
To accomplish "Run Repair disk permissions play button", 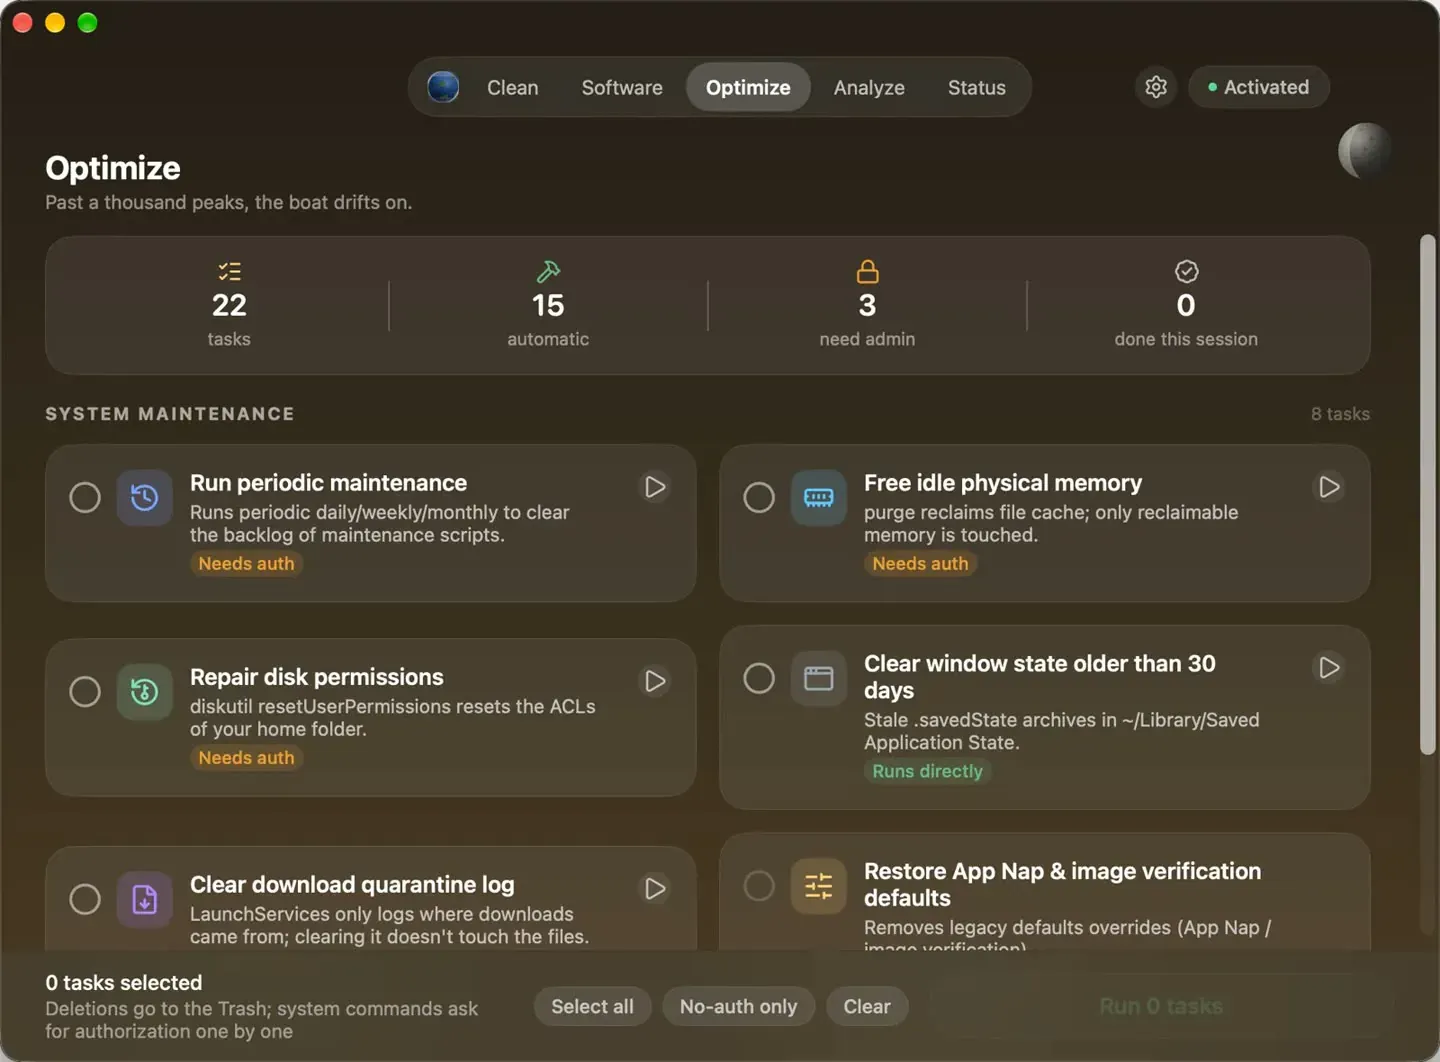I will pyautogui.click(x=655, y=681).
